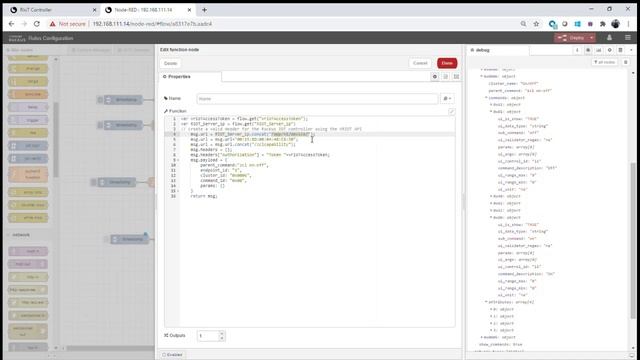Open the dashboard chart sidebar icon

pos(598,50)
